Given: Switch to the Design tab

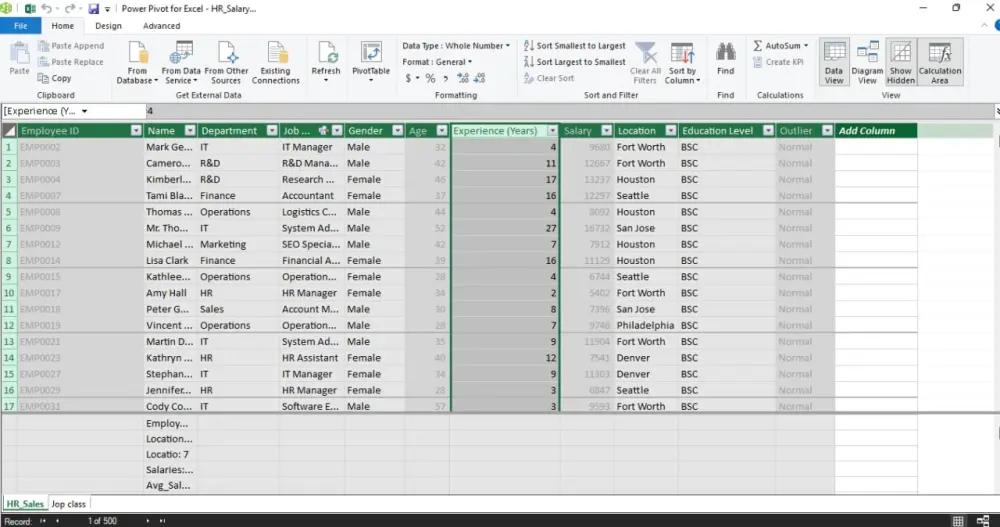Looking at the screenshot, I should (108, 26).
